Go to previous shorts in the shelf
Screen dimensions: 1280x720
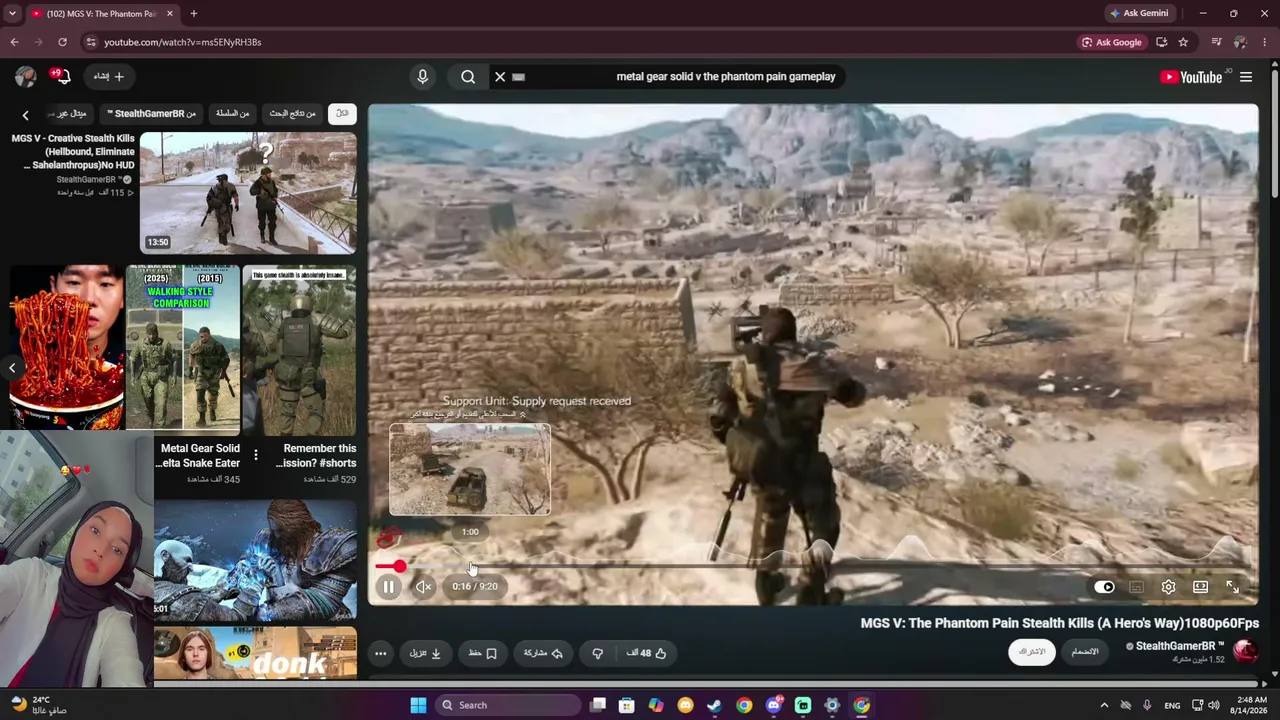point(12,367)
